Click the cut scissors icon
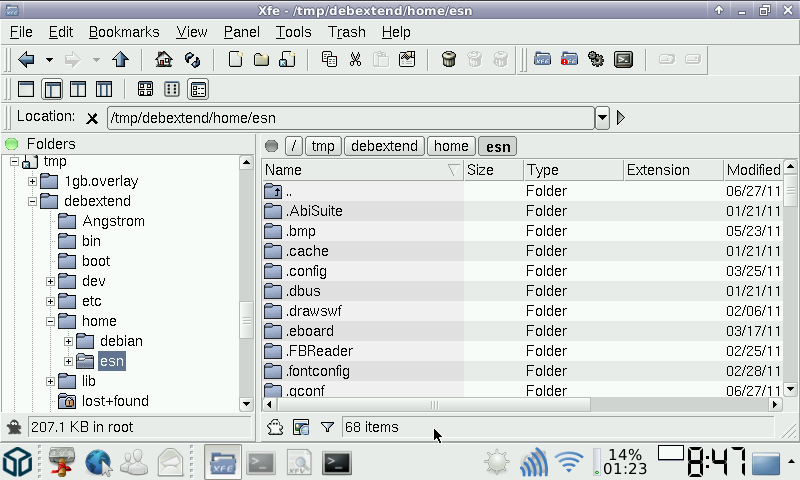Screen dimensions: 800x480 [355, 59]
